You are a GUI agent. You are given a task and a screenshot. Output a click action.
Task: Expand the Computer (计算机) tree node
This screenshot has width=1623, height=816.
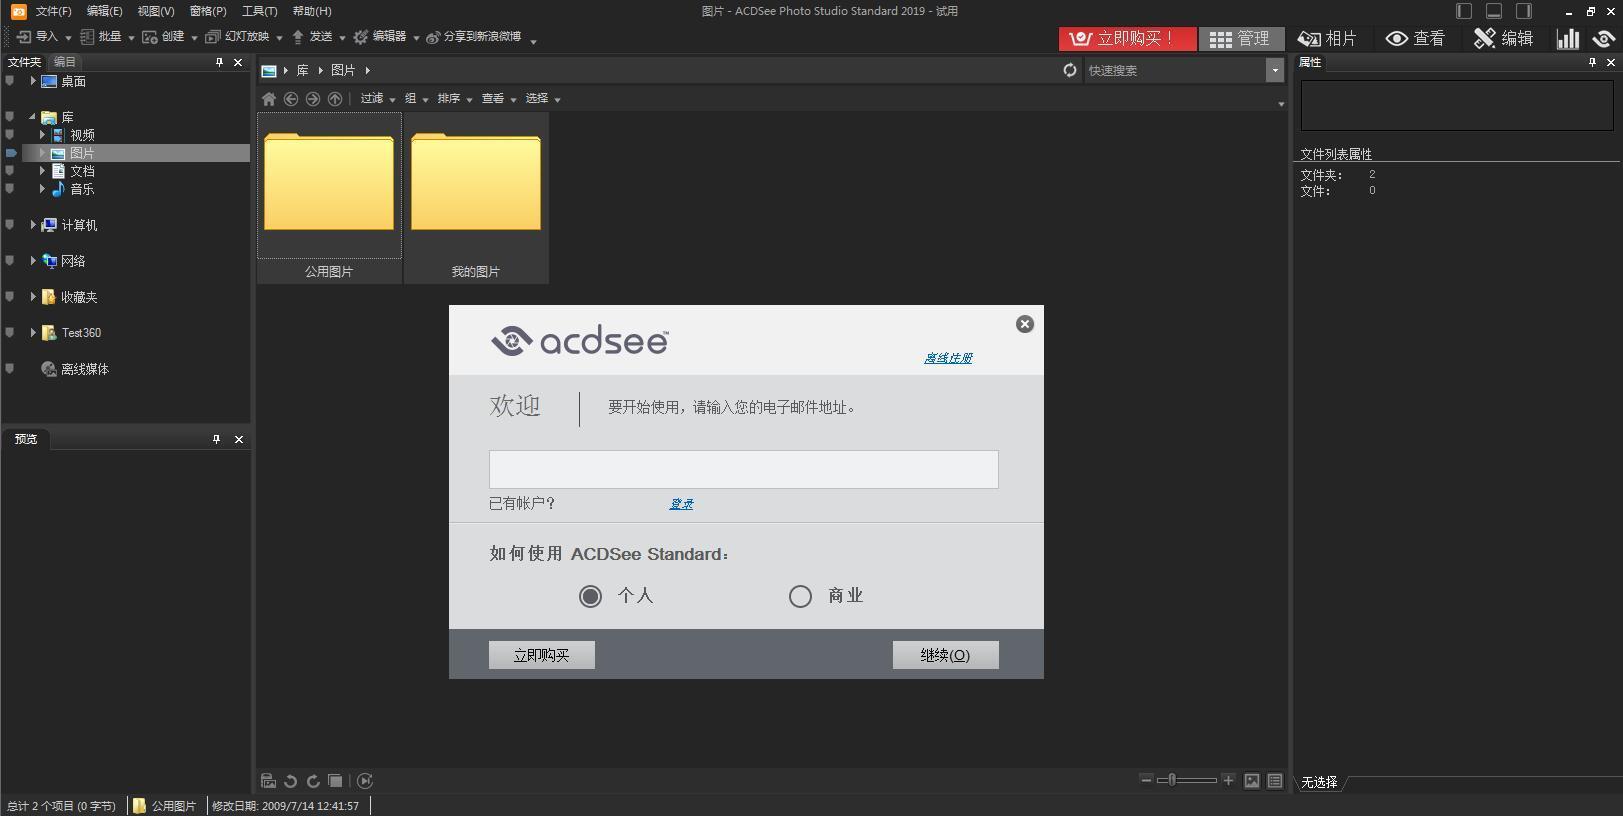33,225
